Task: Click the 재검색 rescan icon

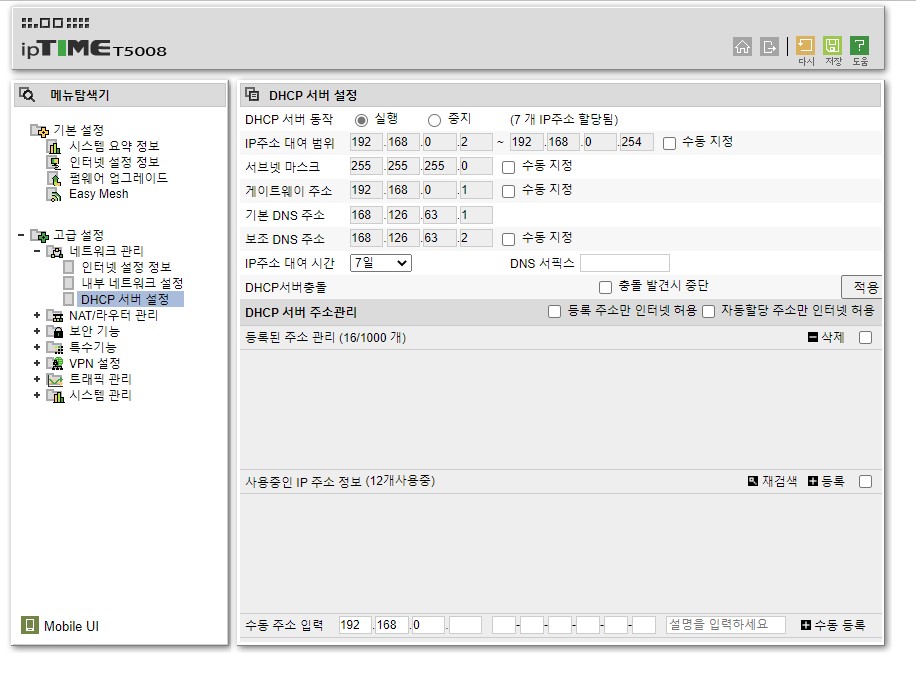Action: (752, 481)
